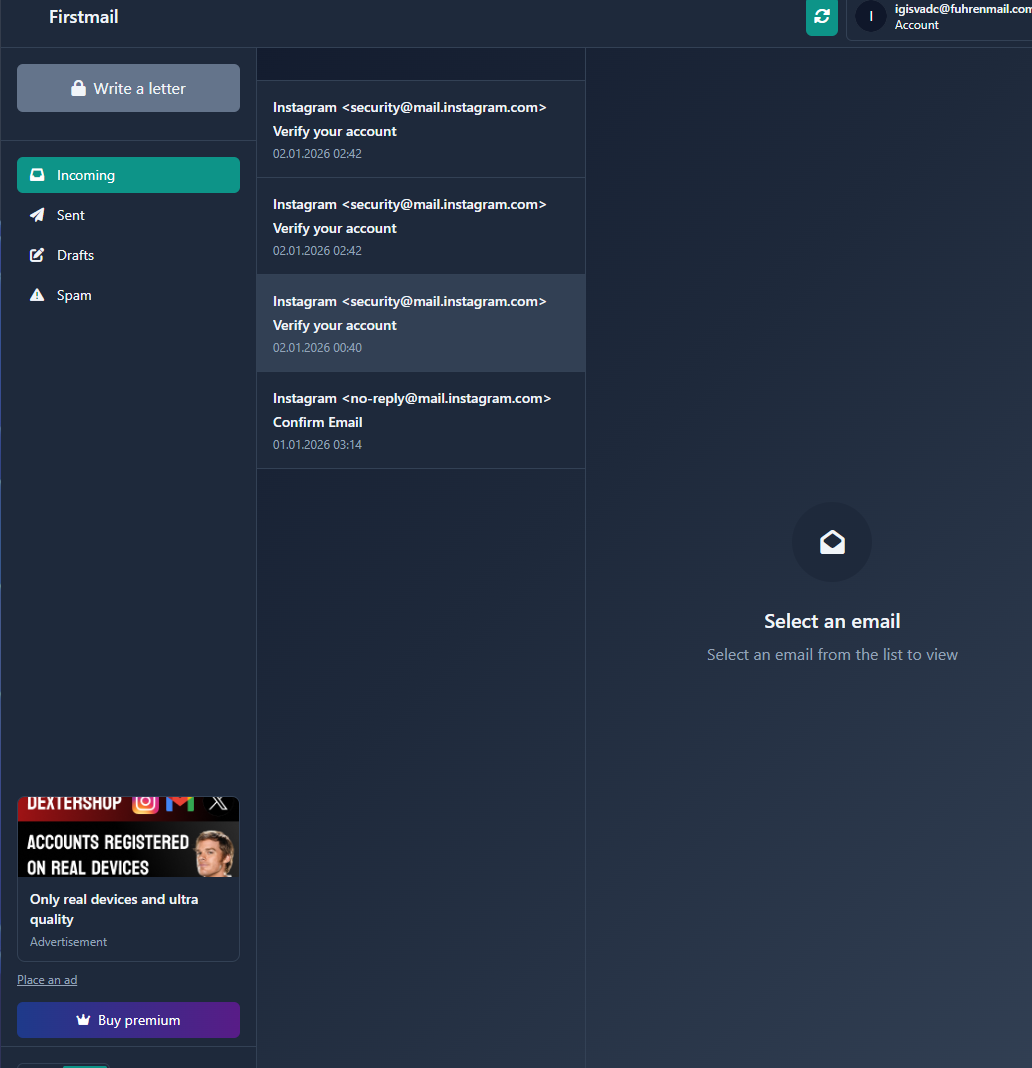Click the Firstmail logo title
The image size is (1032, 1068).
coord(84,16)
